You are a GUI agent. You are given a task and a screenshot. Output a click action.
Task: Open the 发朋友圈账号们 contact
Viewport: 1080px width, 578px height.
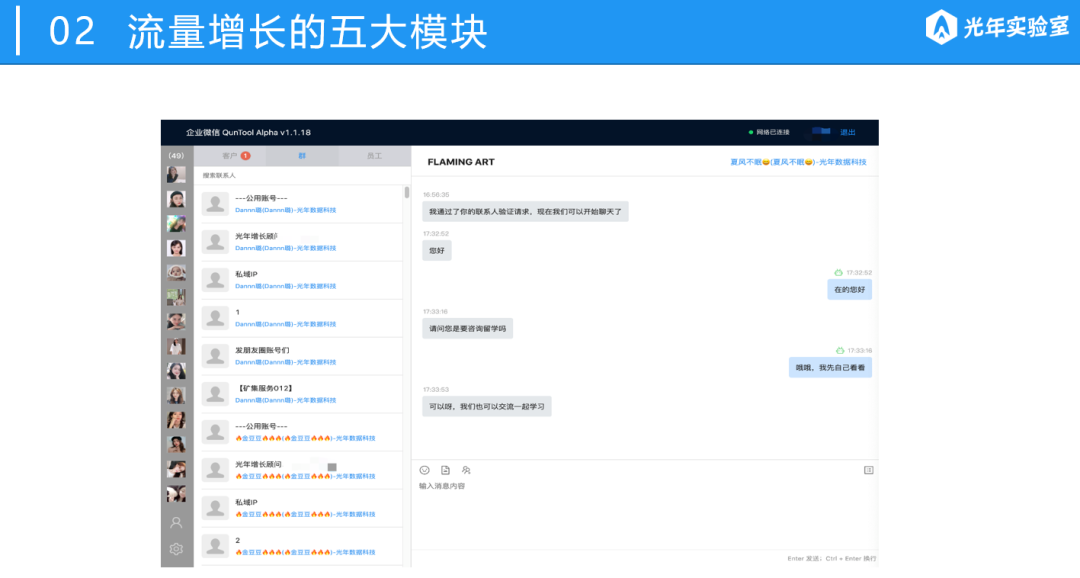[300, 356]
